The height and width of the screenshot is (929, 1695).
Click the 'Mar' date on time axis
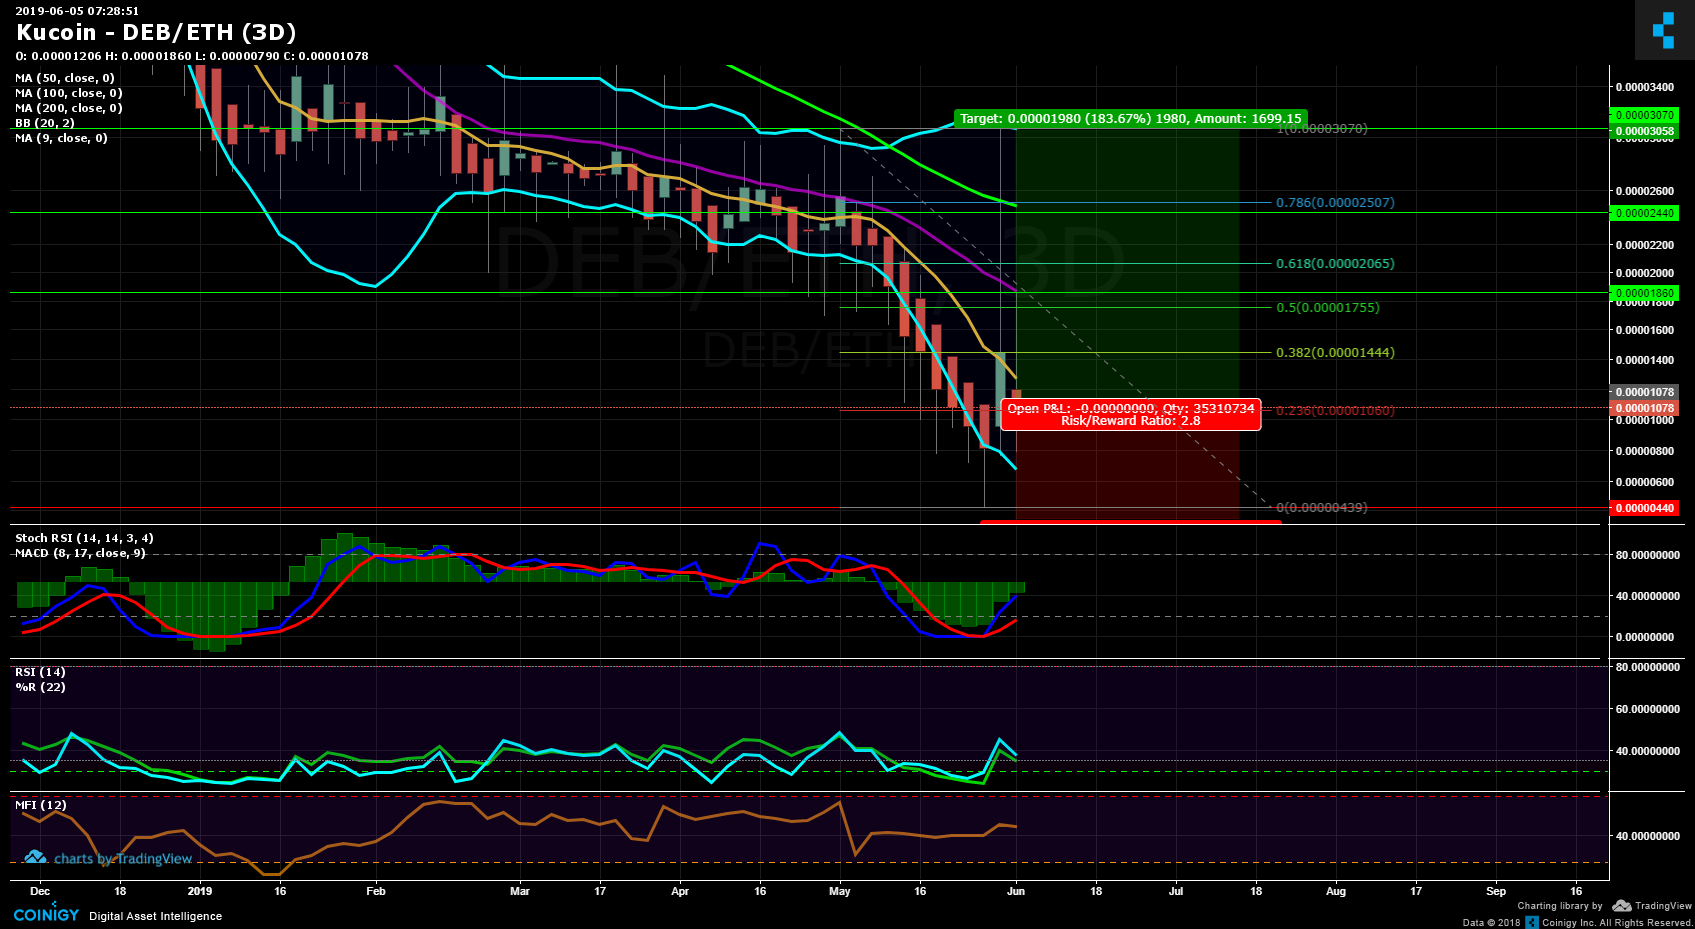point(520,891)
